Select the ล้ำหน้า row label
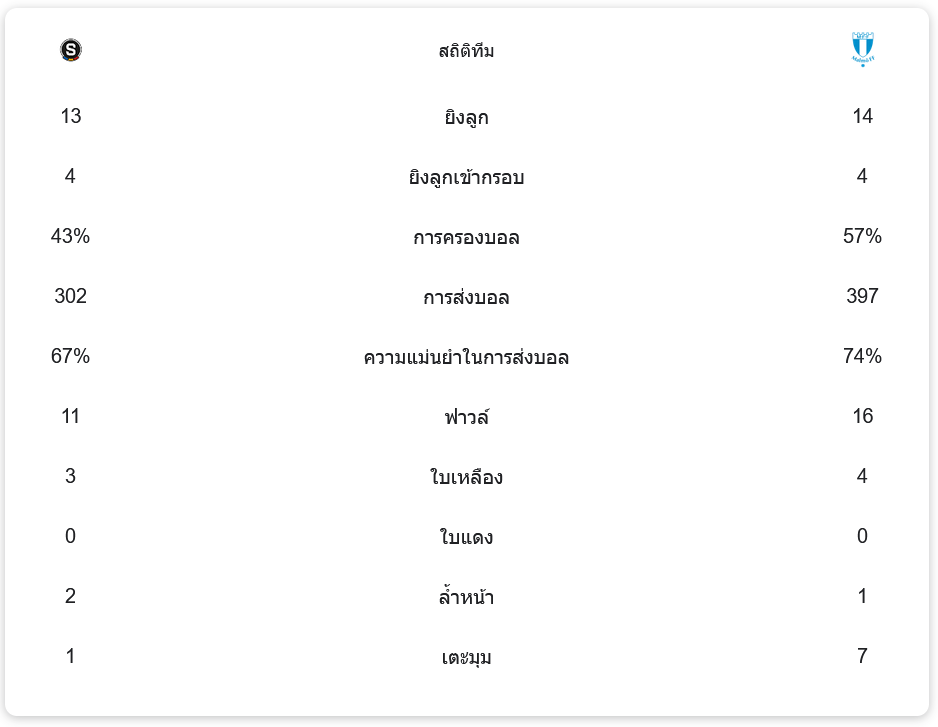938x727 pixels. point(466,598)
